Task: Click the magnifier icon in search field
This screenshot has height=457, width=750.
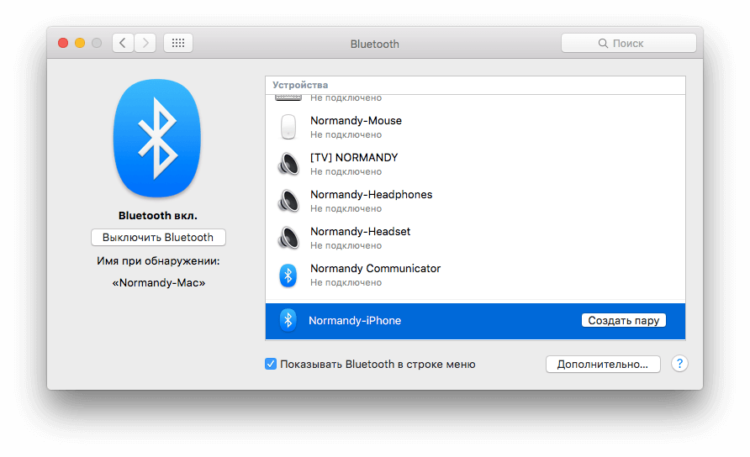Action: (603, 43)
